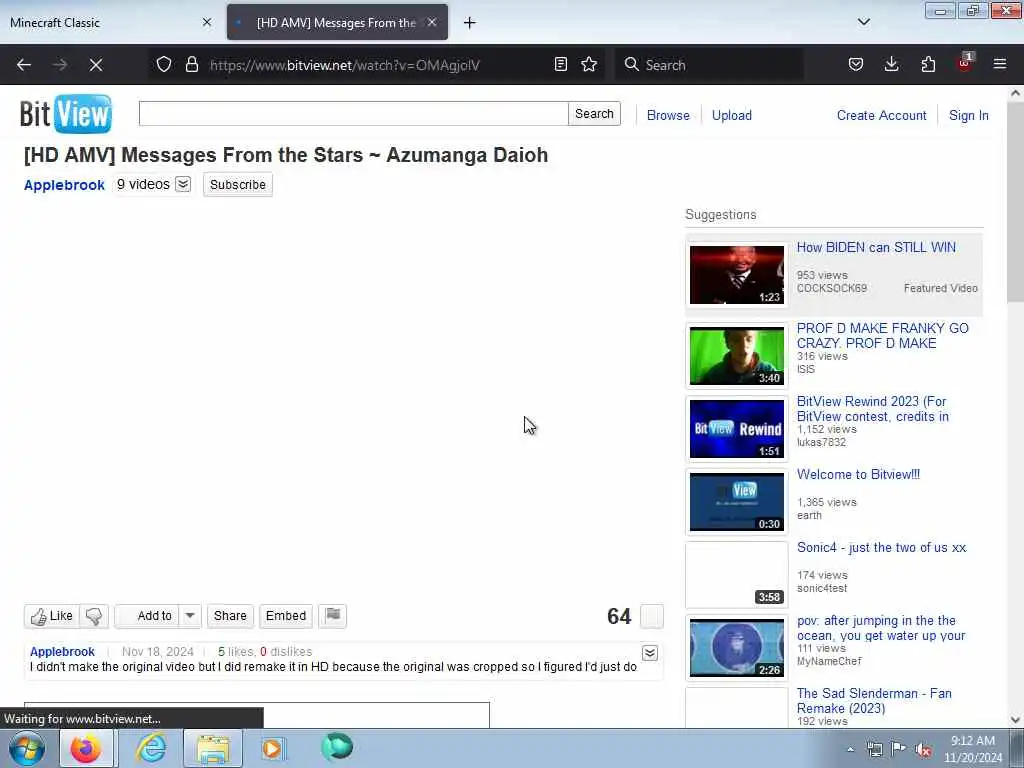
Task: Click the Embed button
Action: (285, 616)
